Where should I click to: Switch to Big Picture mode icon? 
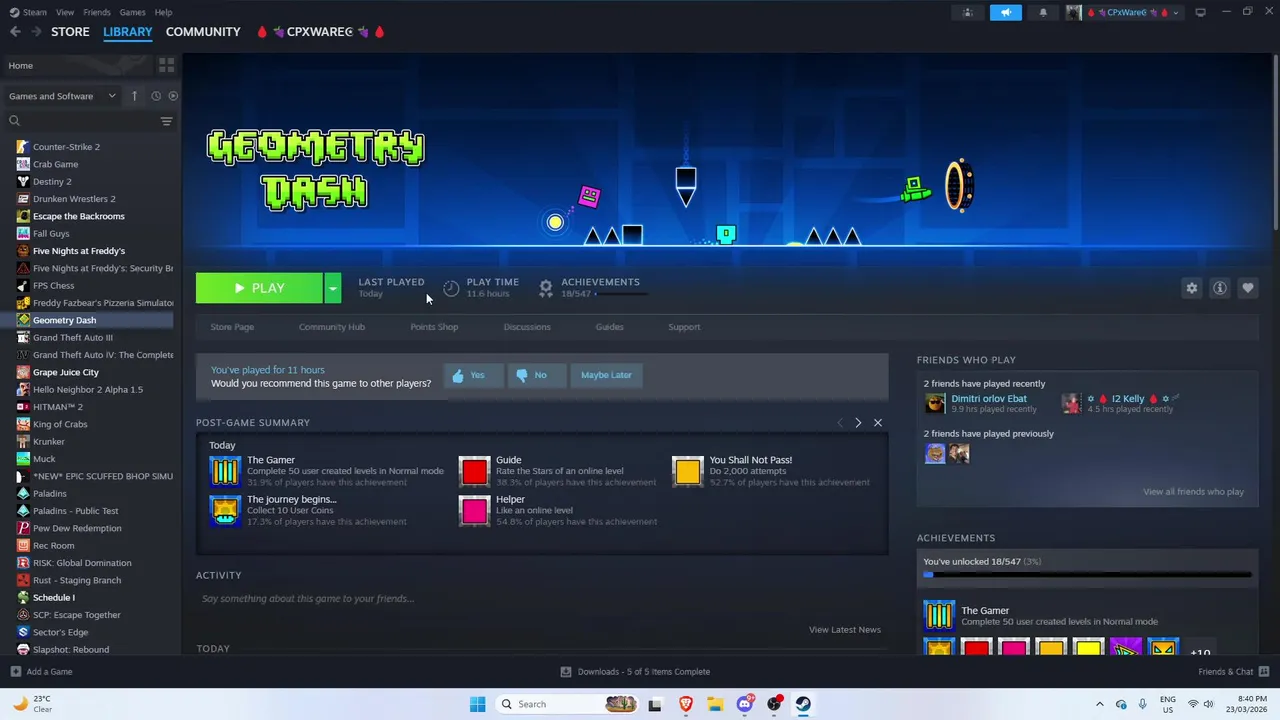click(x=1200, y=12)
